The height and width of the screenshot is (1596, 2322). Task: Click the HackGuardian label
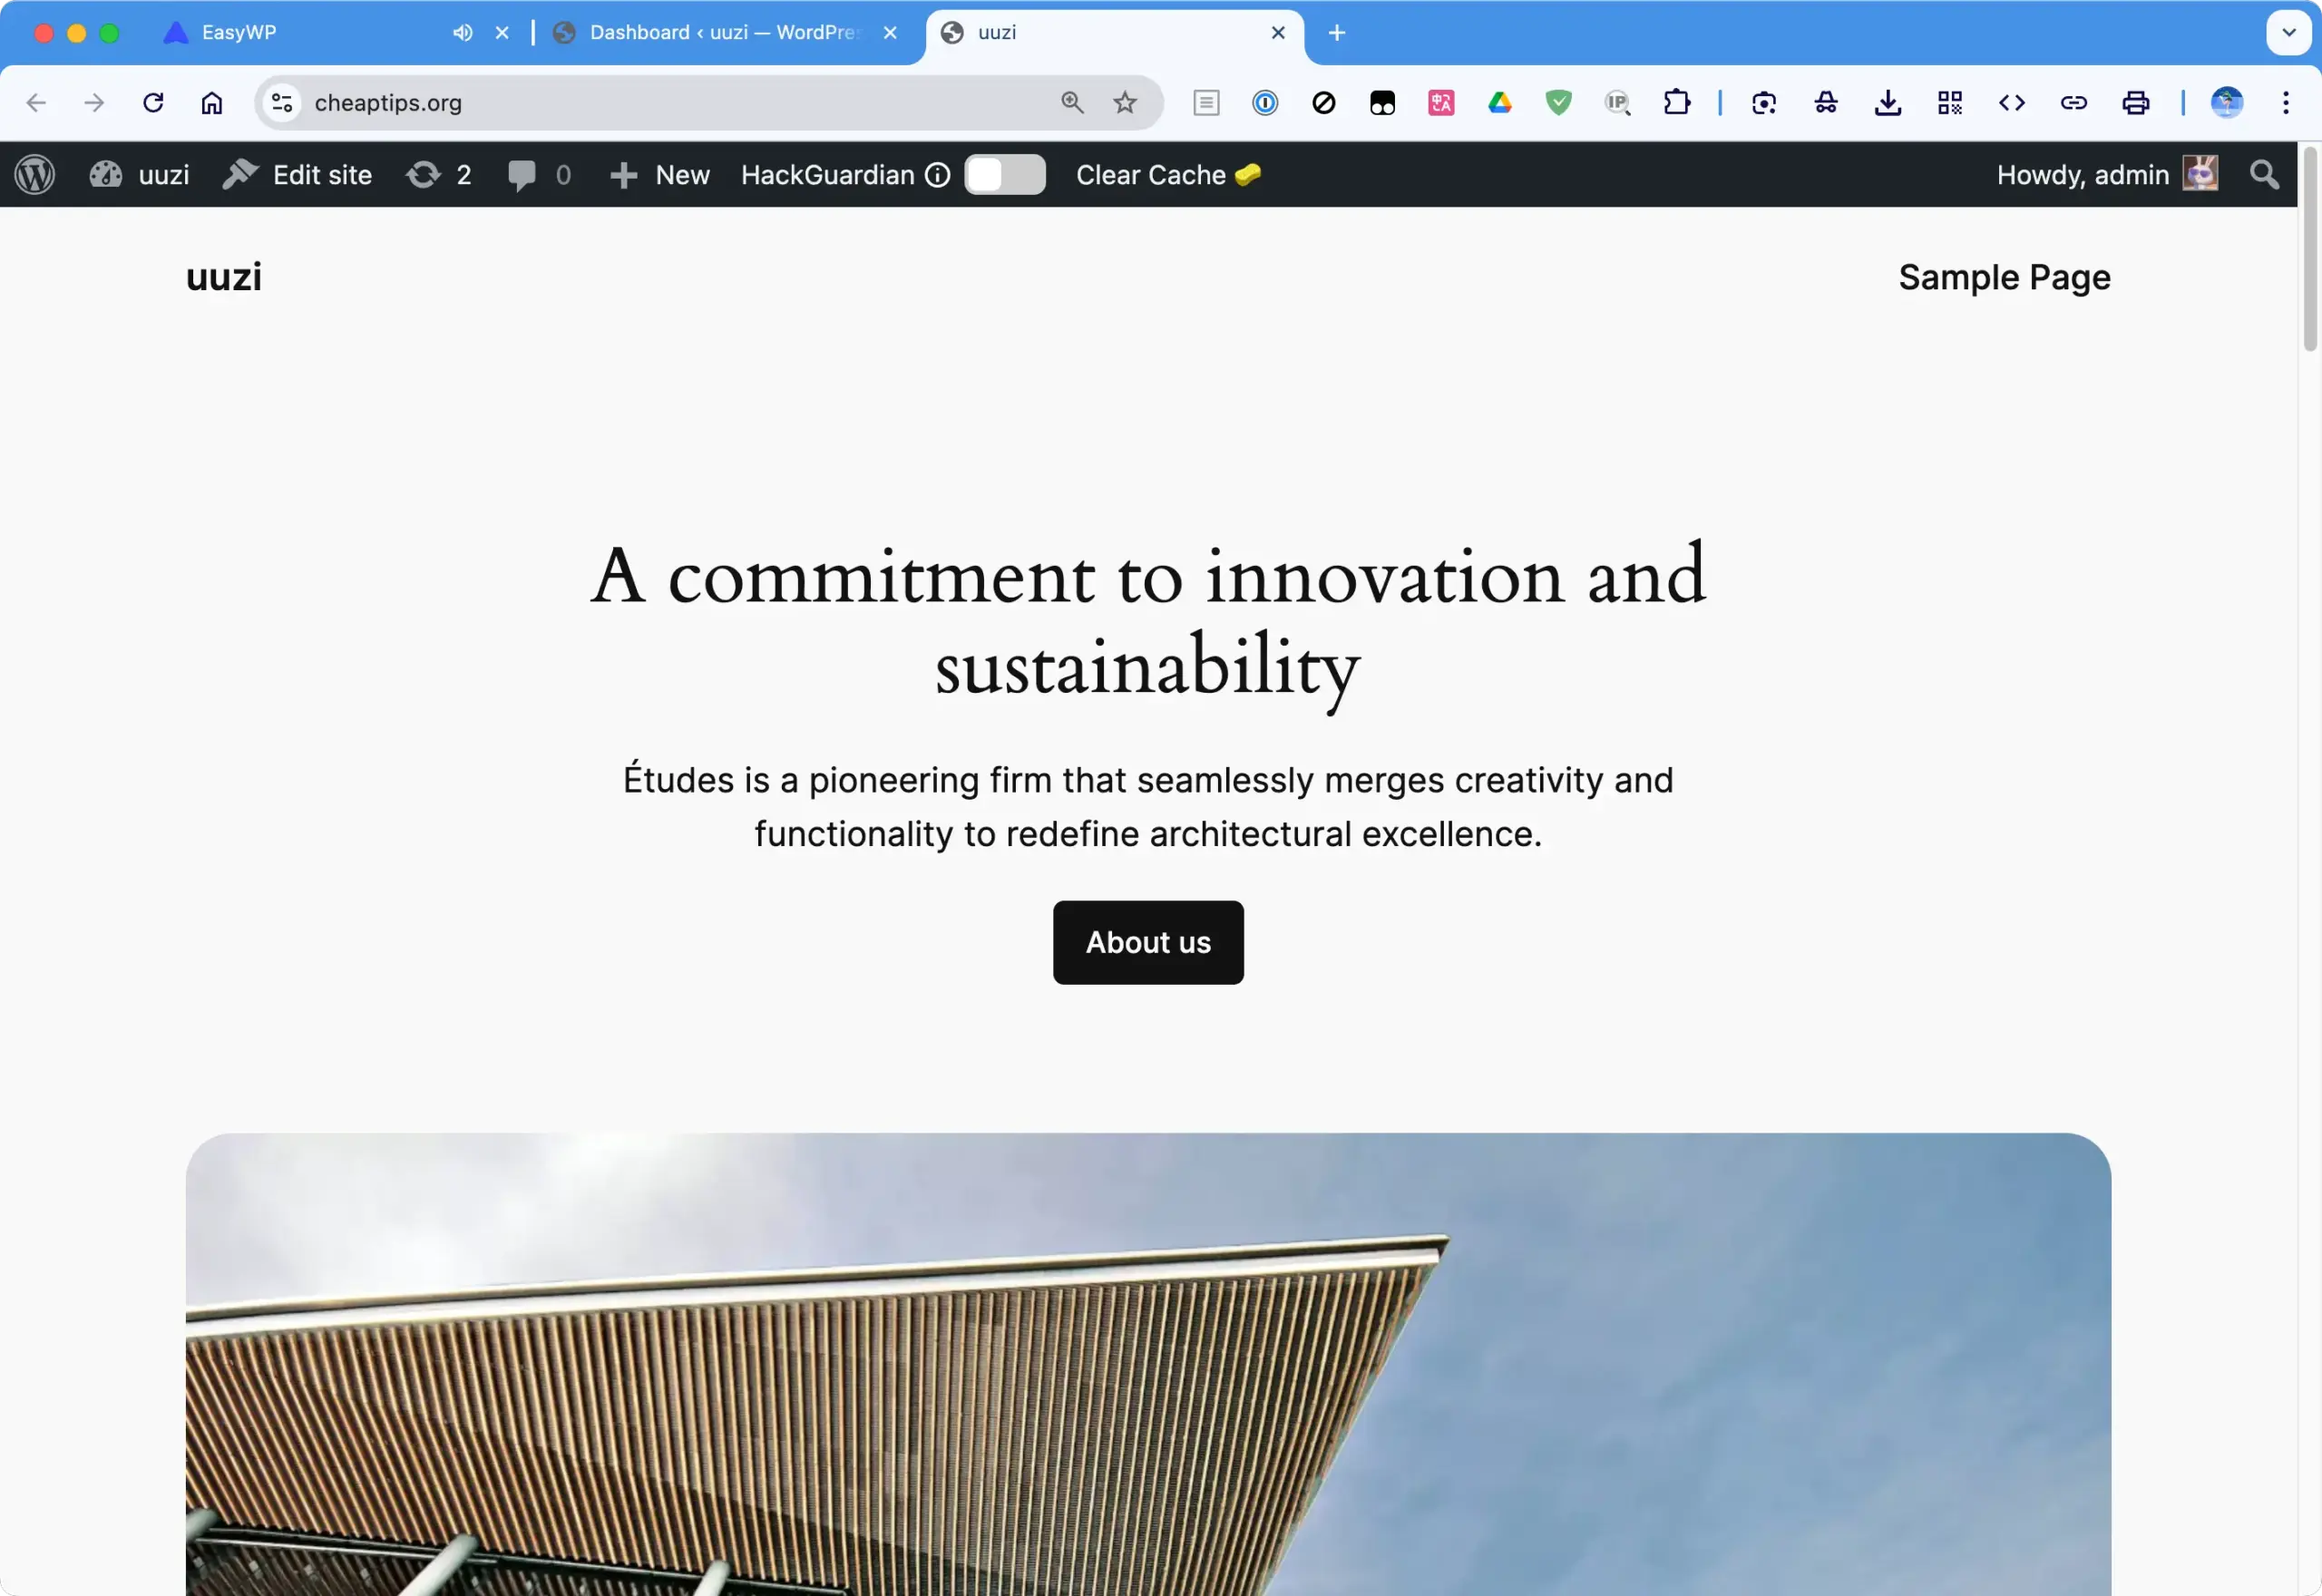(x=828, y=175)
